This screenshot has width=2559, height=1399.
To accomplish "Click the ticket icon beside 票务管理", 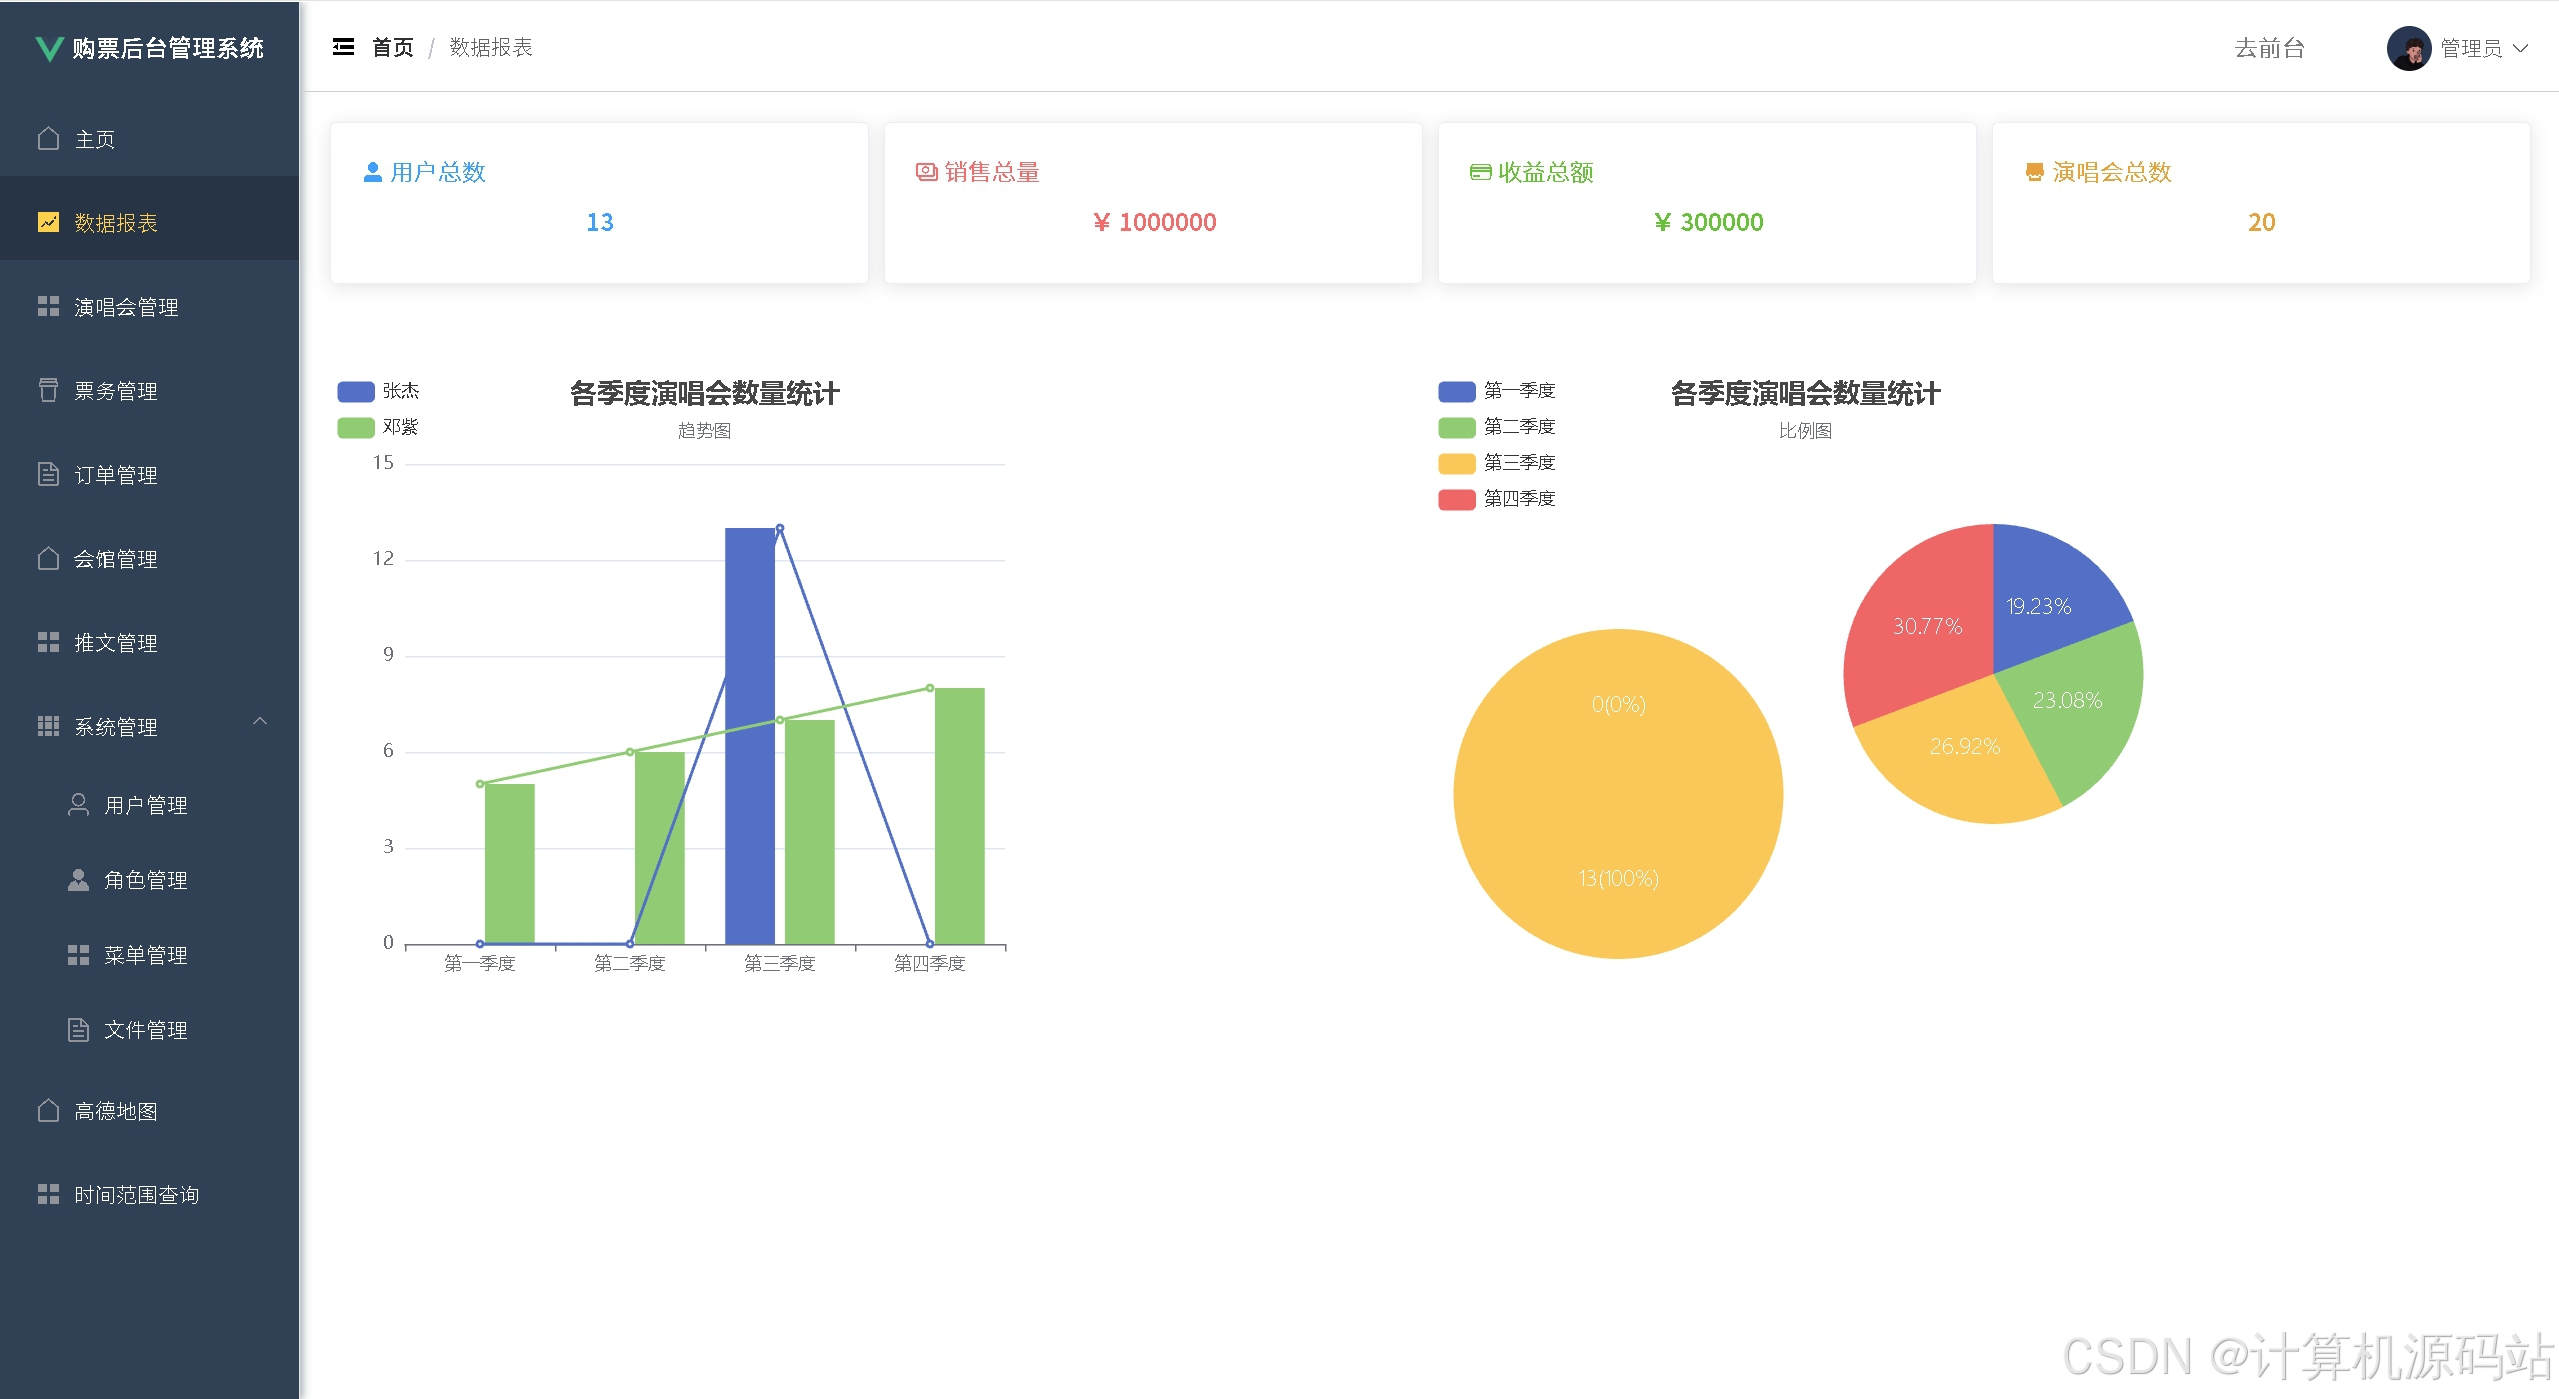I will (48, 390).
